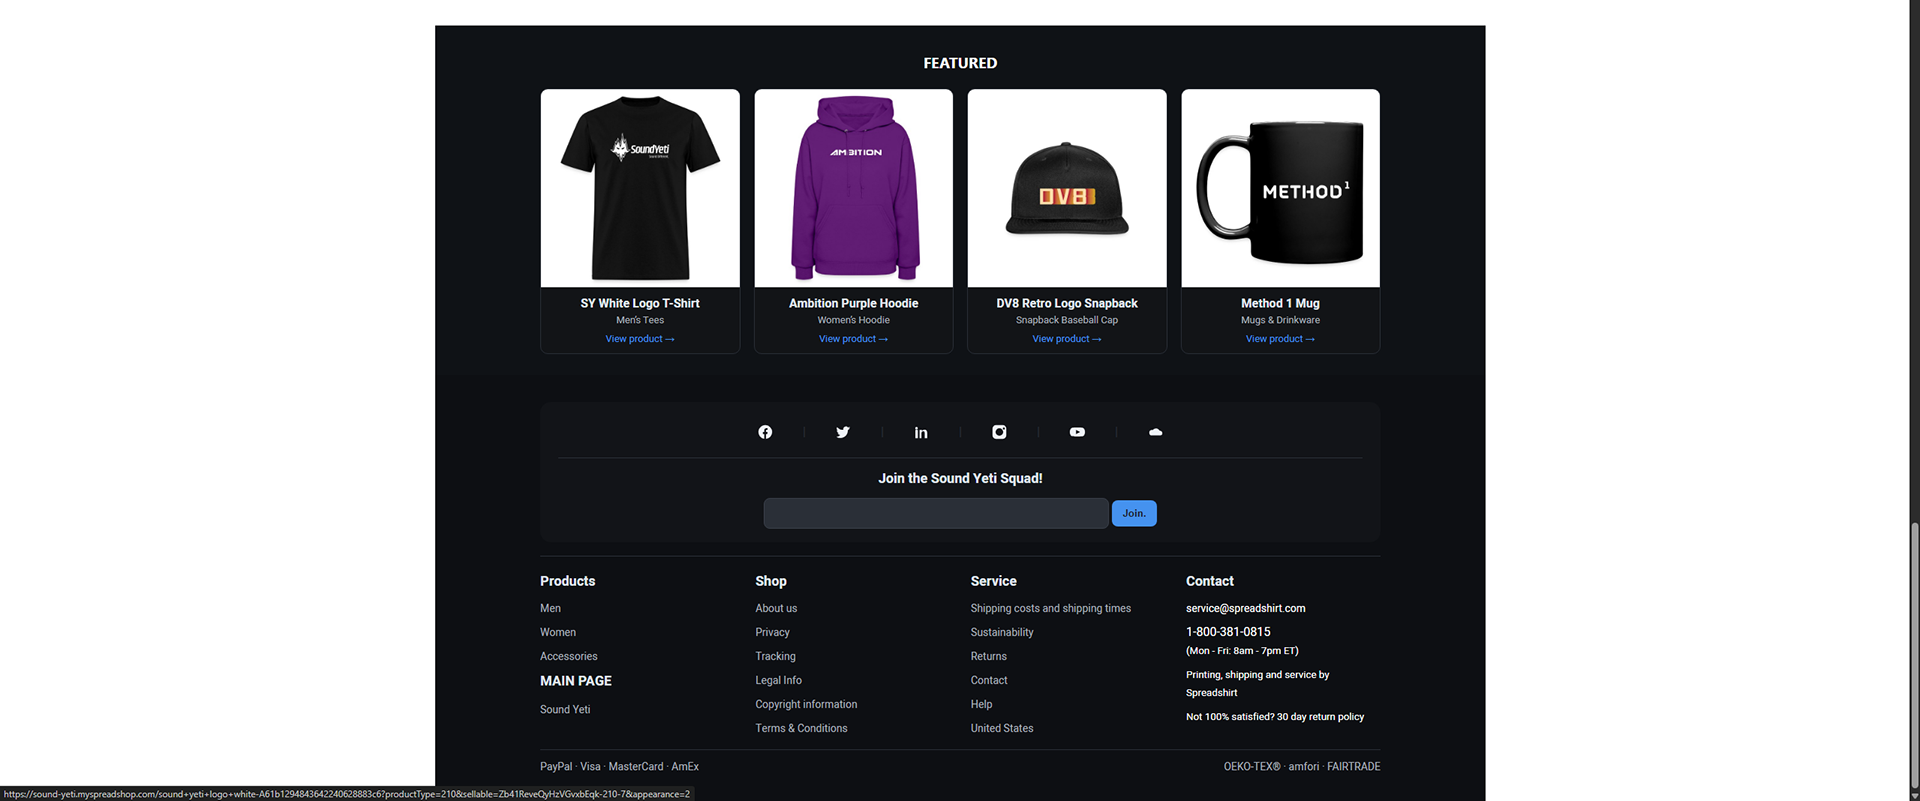Screen dimensions: 1920x801
Task: View product link for SY White Logo T-Shirt
Action: [640, 339]
